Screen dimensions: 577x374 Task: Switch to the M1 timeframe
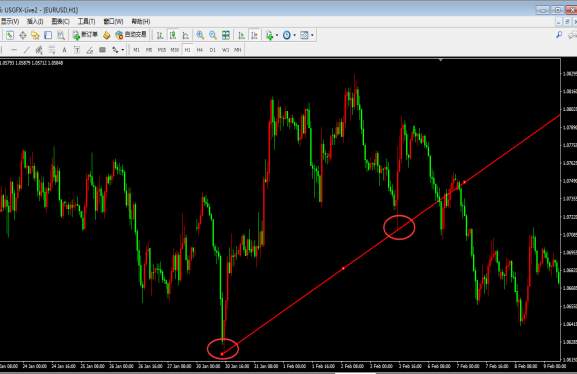[x=136, y=50]
